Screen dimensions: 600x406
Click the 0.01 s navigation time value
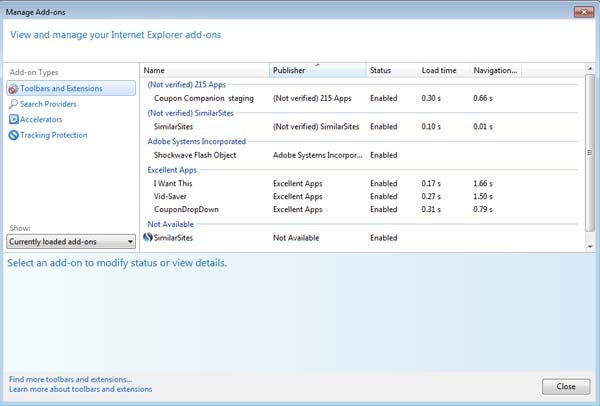(483, 127)
